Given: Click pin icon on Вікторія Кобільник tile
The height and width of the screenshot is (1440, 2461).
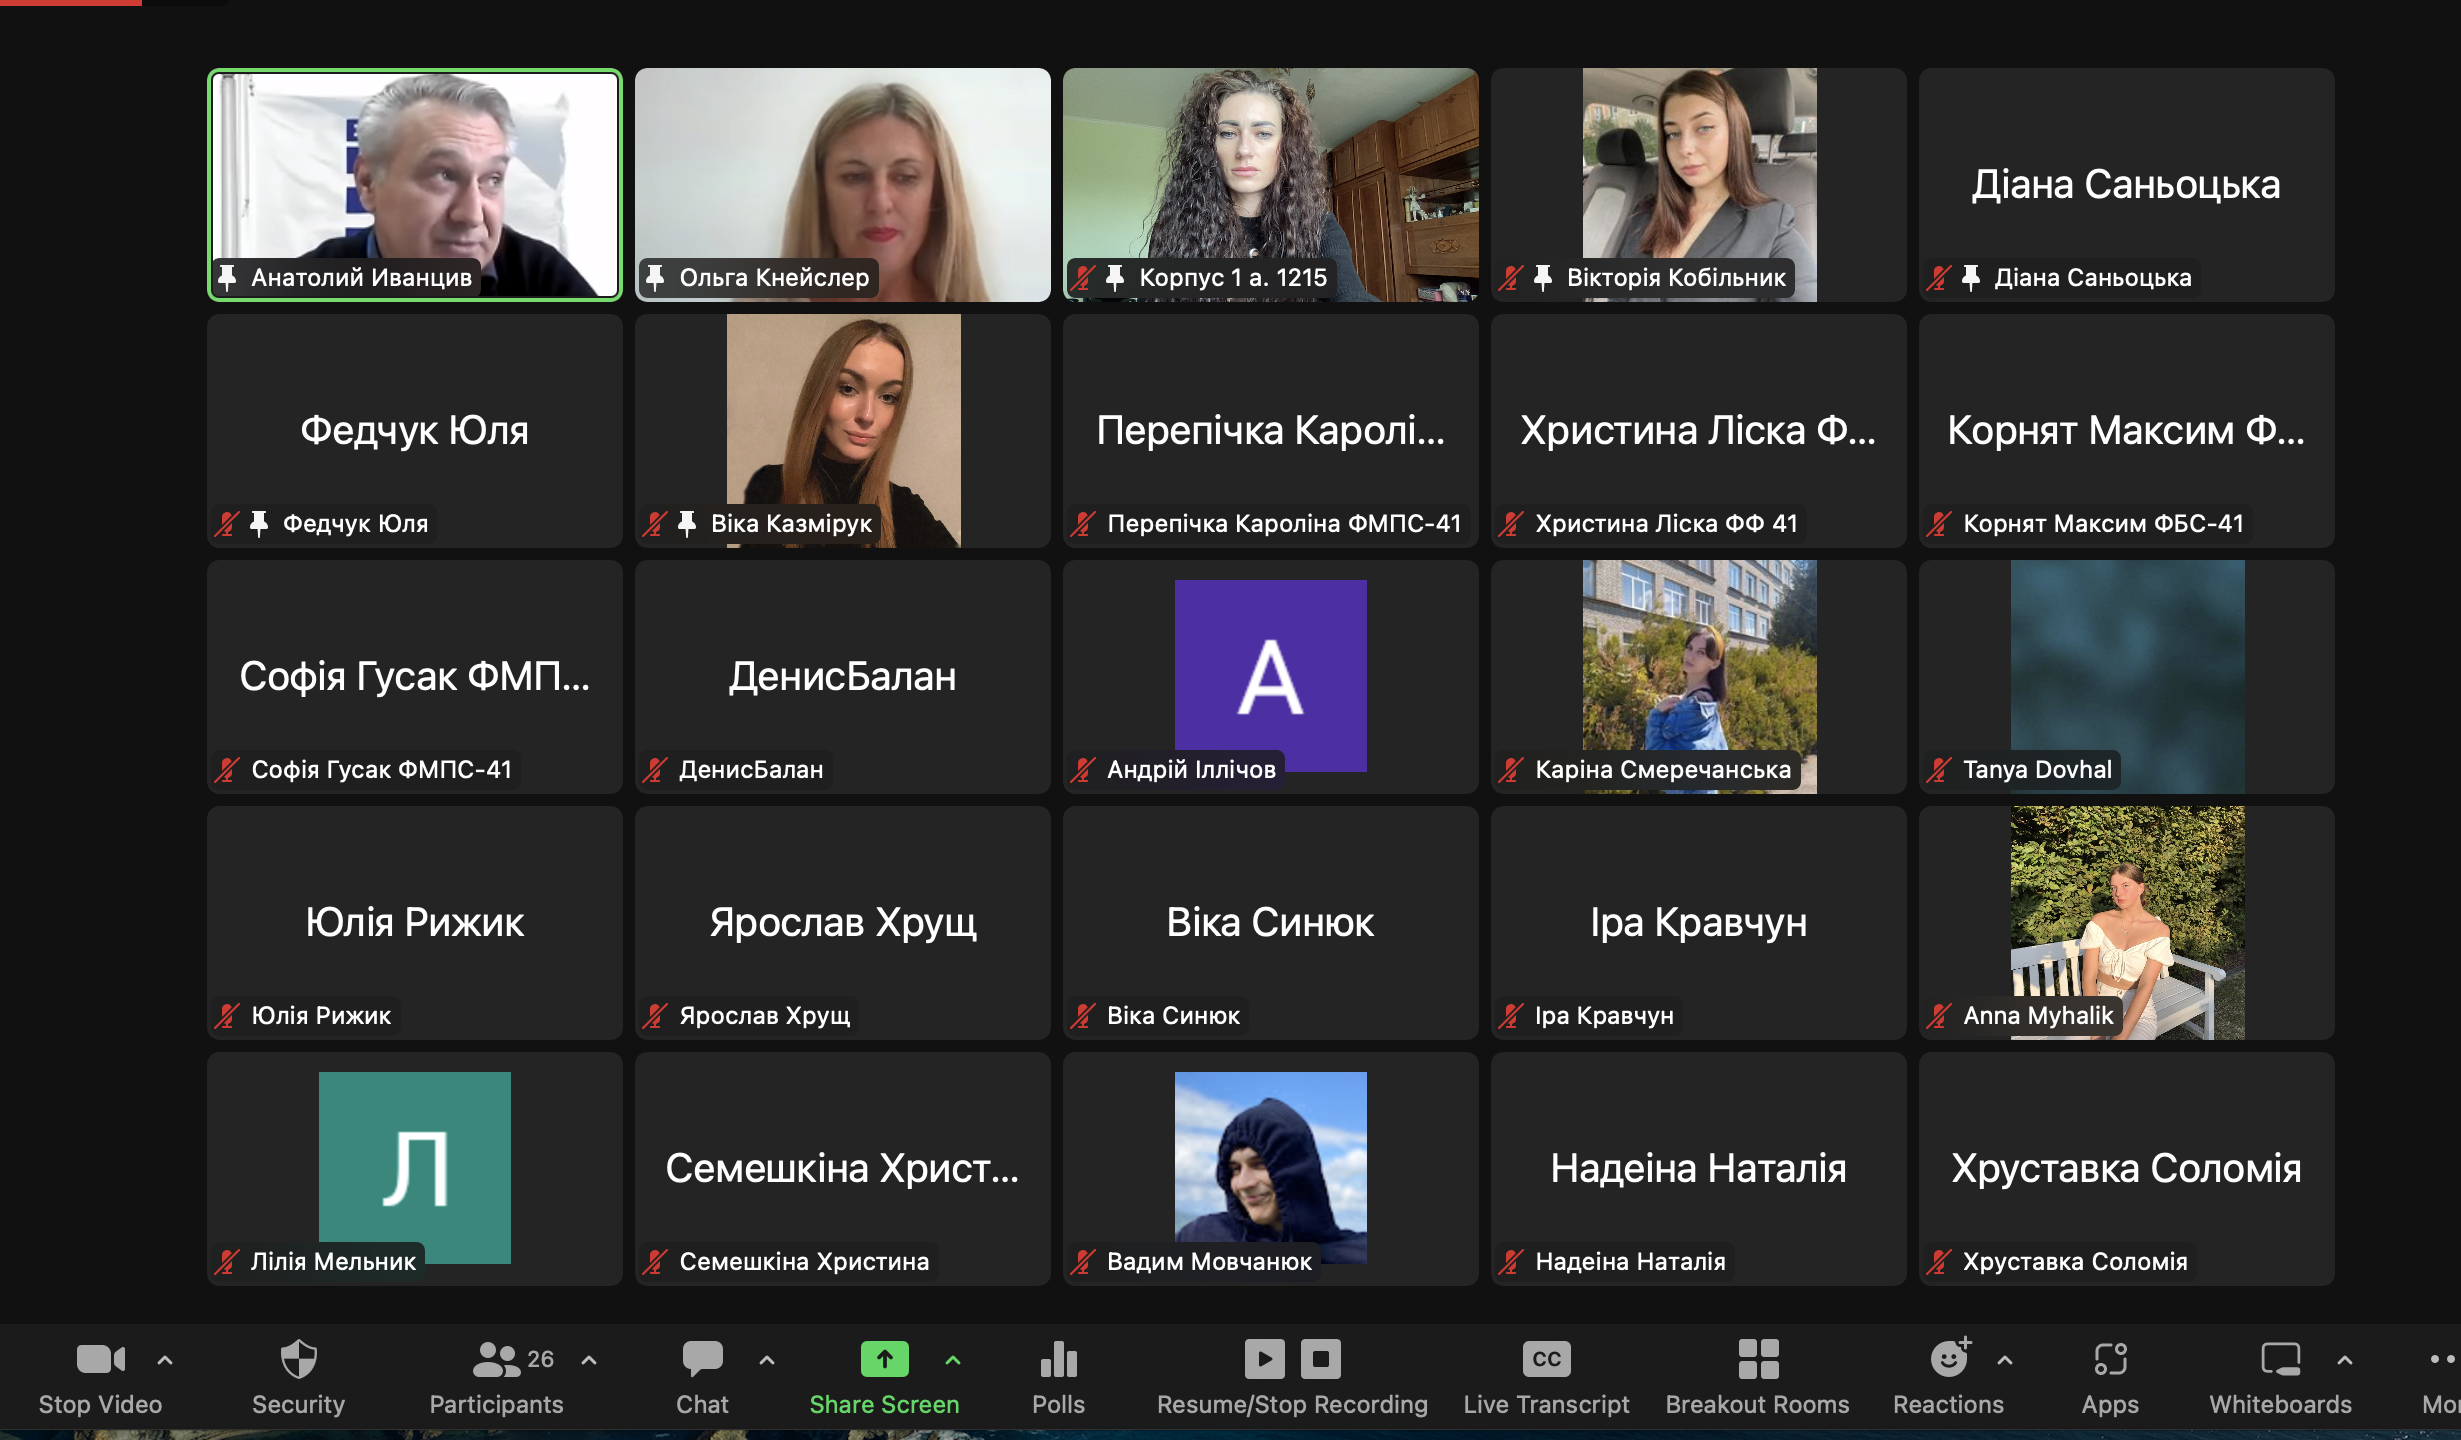Looking at the screenshot, I should pyautogui.click(x=1543, y=277).
